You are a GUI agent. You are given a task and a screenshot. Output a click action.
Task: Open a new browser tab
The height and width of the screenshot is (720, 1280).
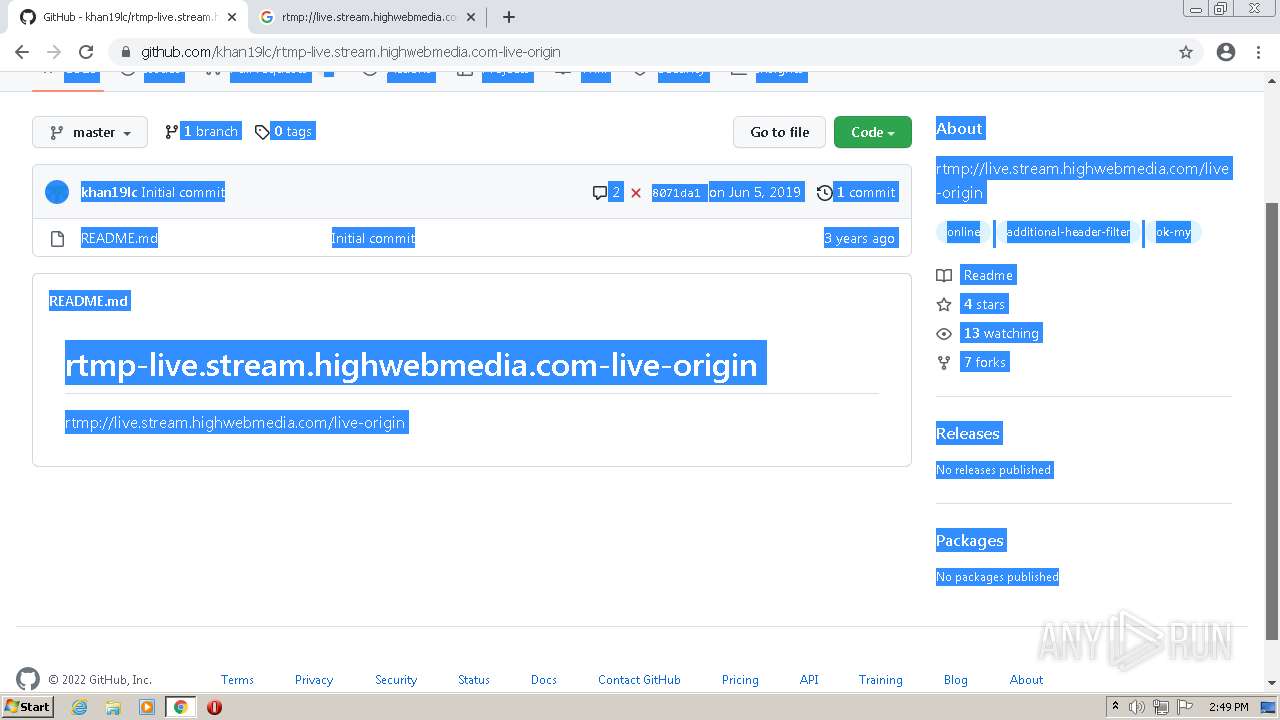[x=509, y=17]
